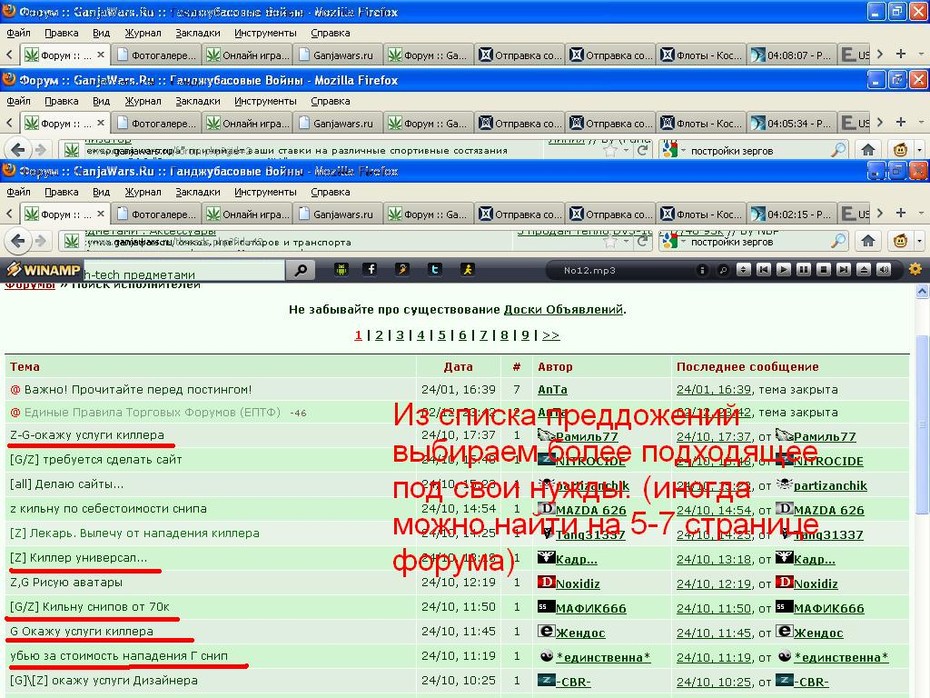The image size is (930, 698).
Task: Go forward in the front Firefox window
Action: (x=40, y=241)
